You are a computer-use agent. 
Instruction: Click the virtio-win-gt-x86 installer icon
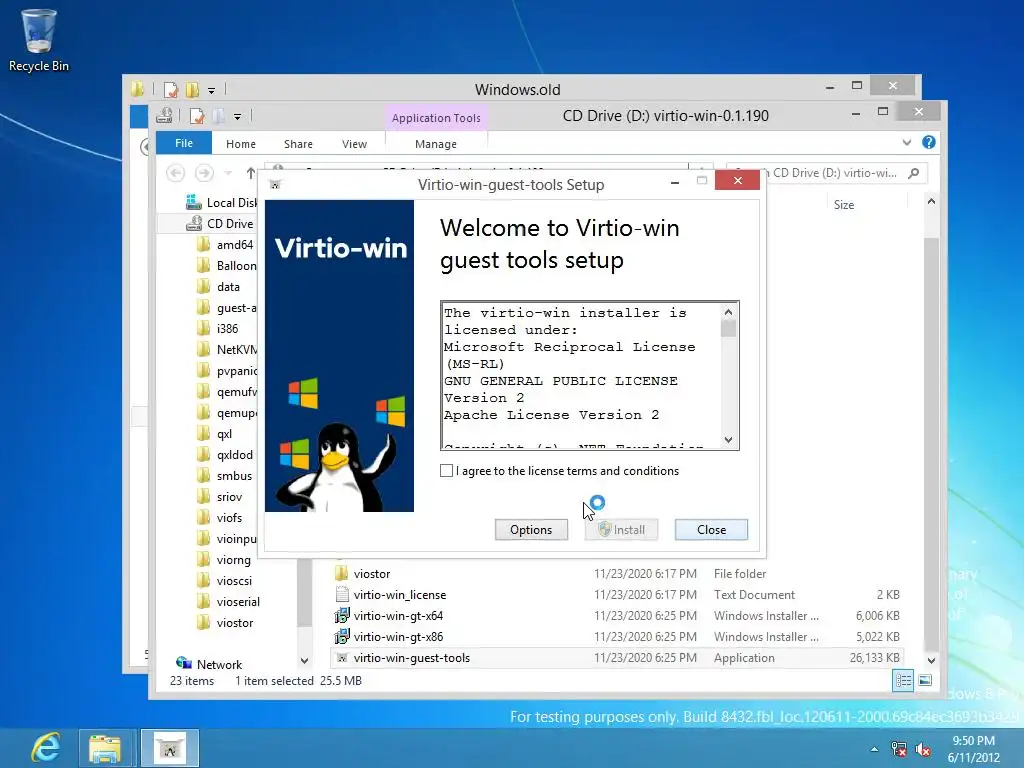342,636
